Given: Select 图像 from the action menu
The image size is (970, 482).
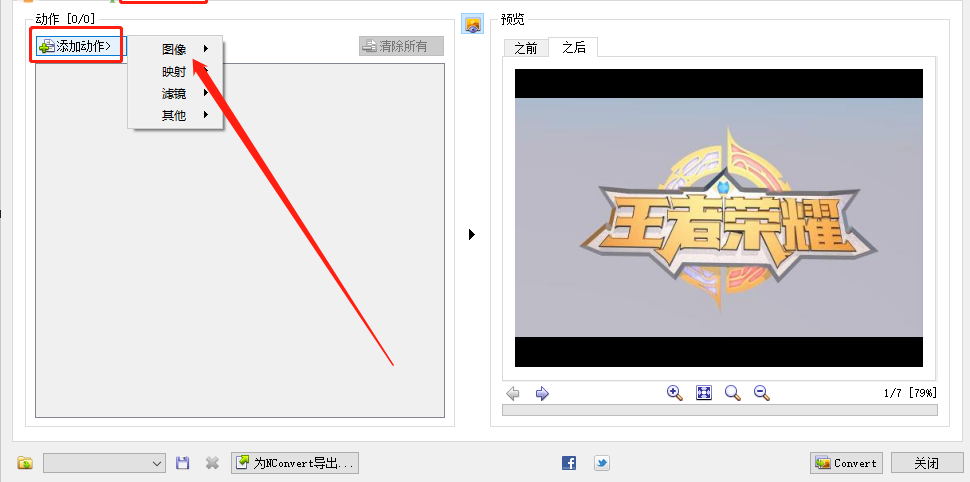Looking at the screenshot, I should pos(174,49).
